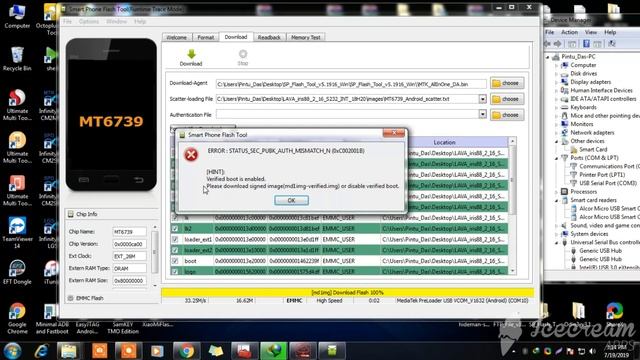The height and width of the screenshot is (360, 640).
Task: Click Device Manager help toolbar icon
Action: click(x=586, y=44)
